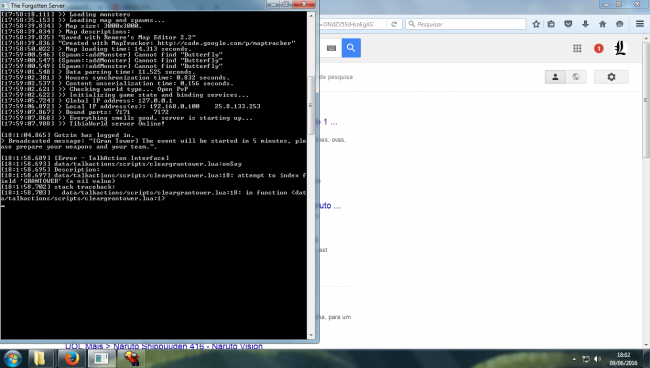Click 'Gotzin has logged in.' console line
Image resolution: width=650 pixels, height=368 pixels.
point(68,135)
